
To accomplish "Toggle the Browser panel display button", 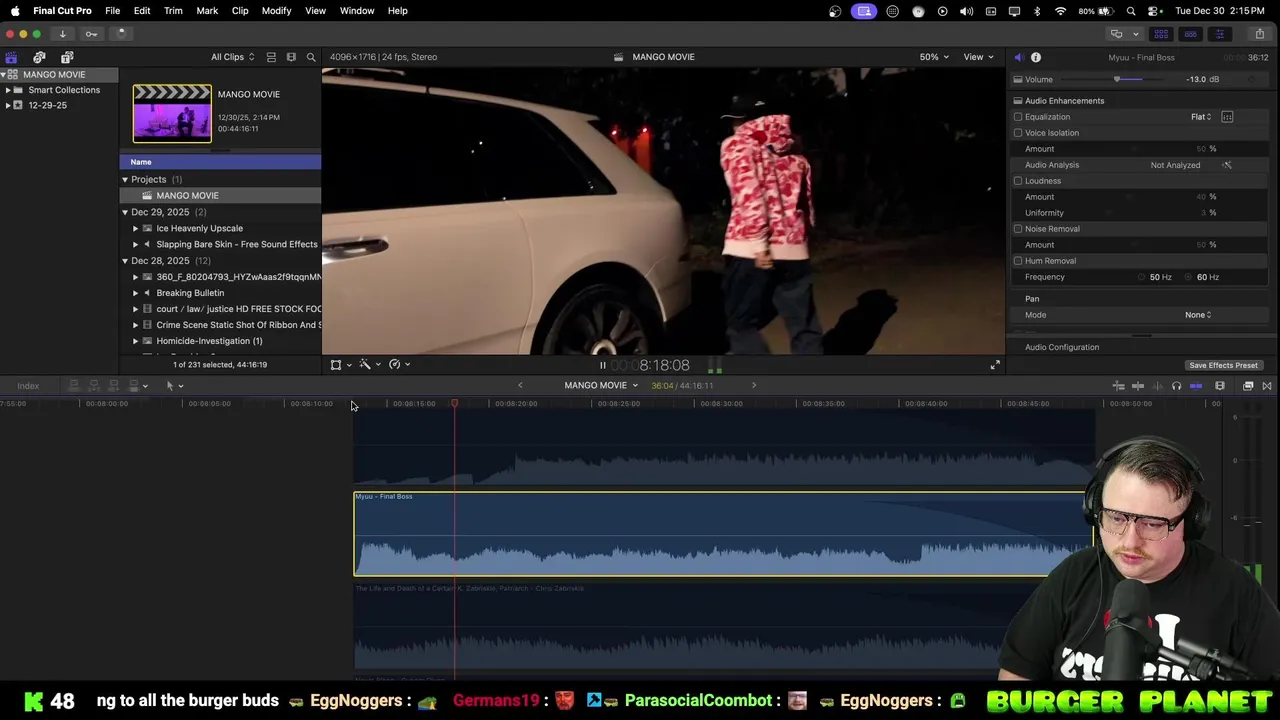I will (x=1161, y=34).
